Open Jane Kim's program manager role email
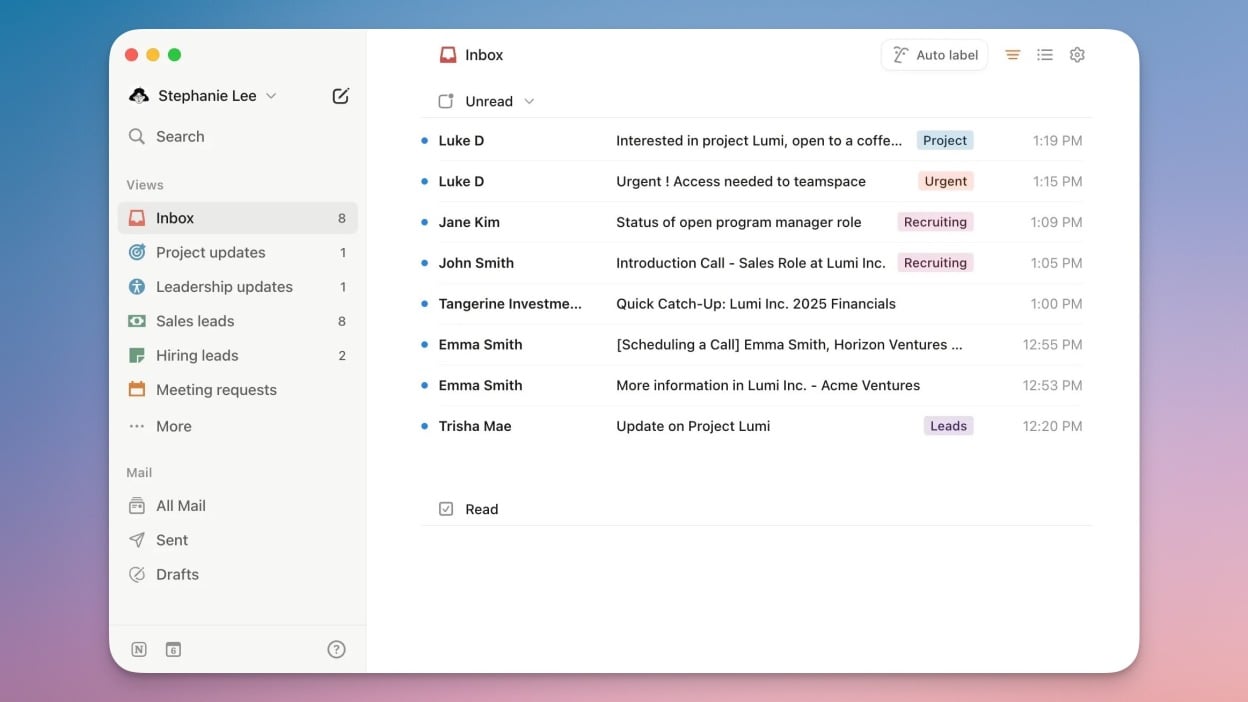 (738, 222)
